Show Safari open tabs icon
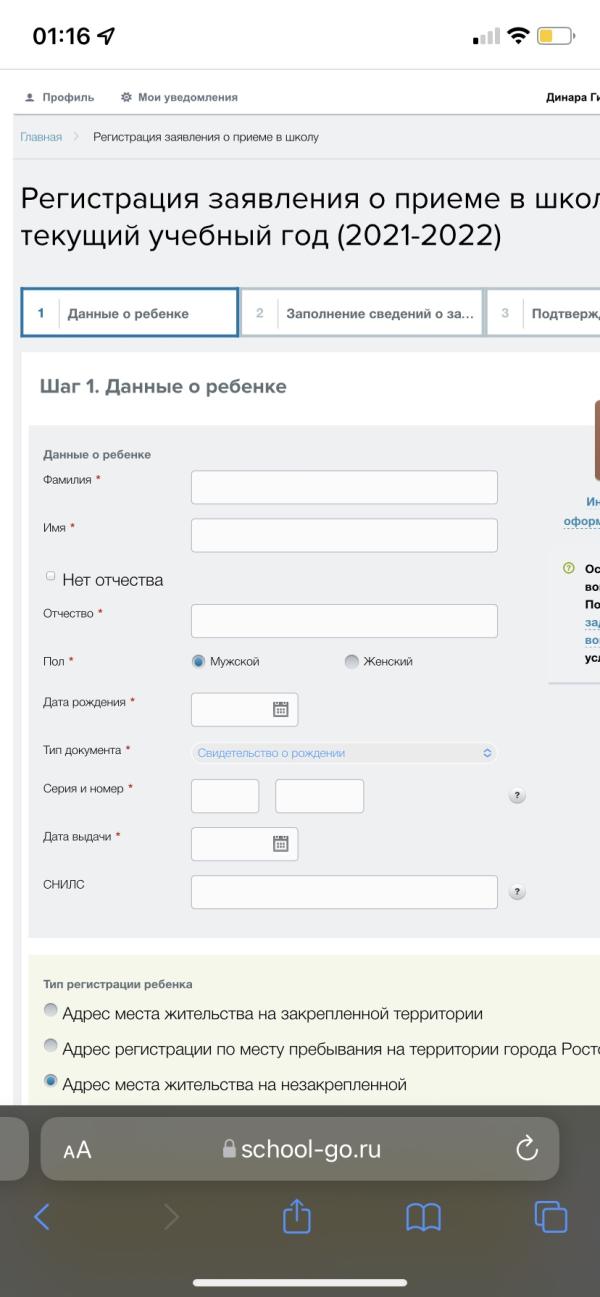 551,1215
